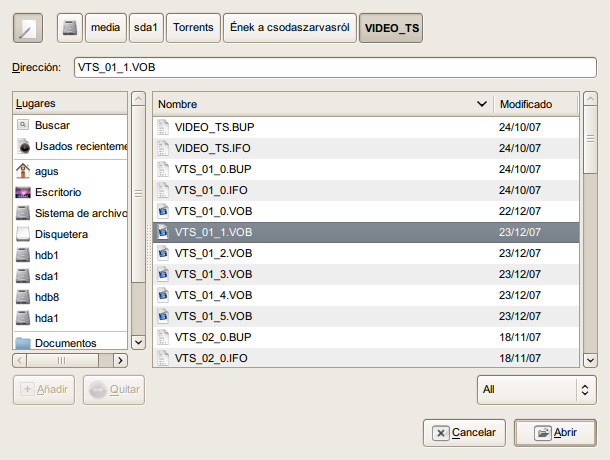Go to Escritorio in places list
The width and height of the screenshot is (610, 460).
(58, 191)
